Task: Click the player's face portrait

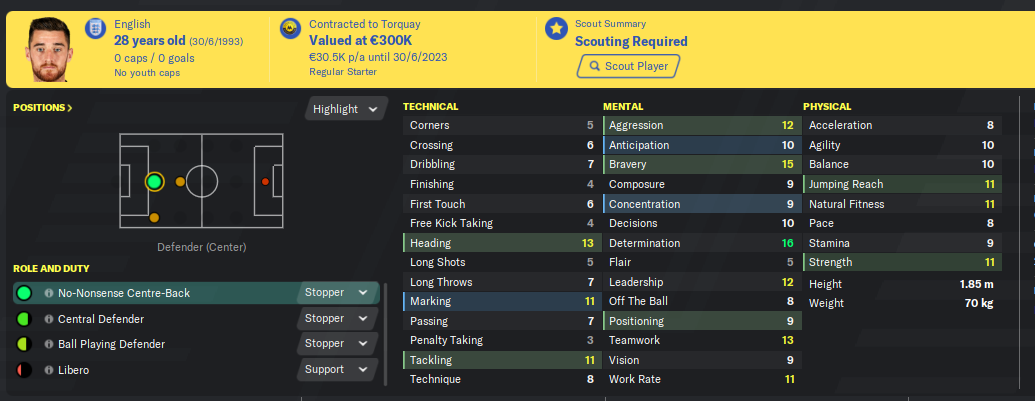Action: 48,50
